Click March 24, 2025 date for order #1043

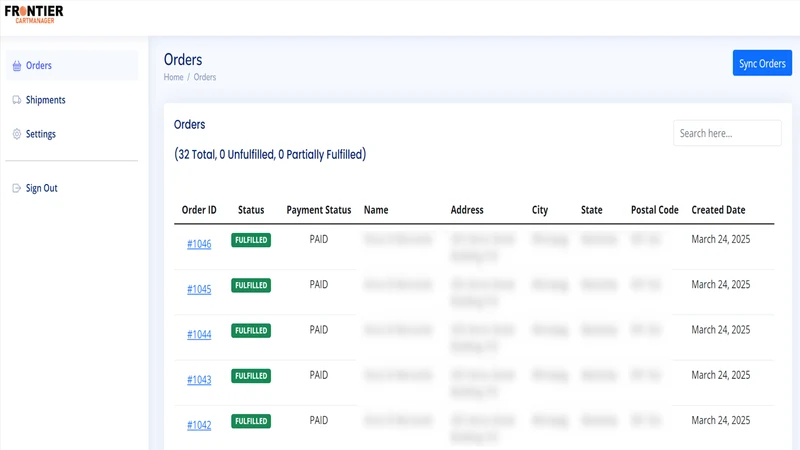720,375
